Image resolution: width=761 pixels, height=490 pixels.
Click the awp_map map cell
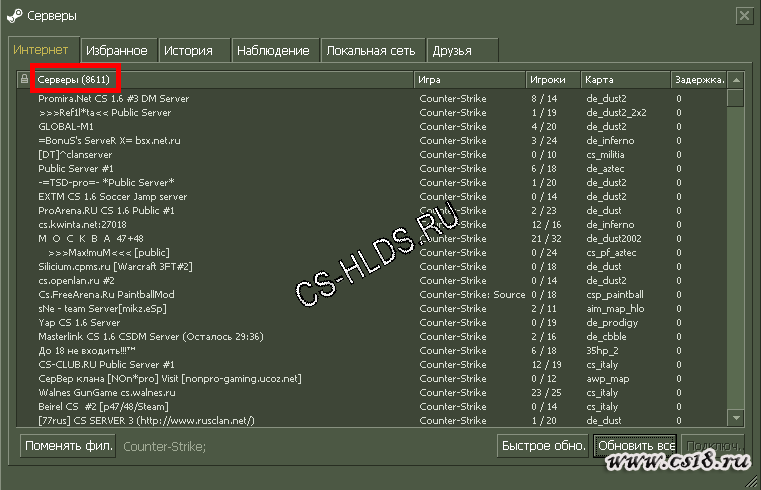pos(608,379)
